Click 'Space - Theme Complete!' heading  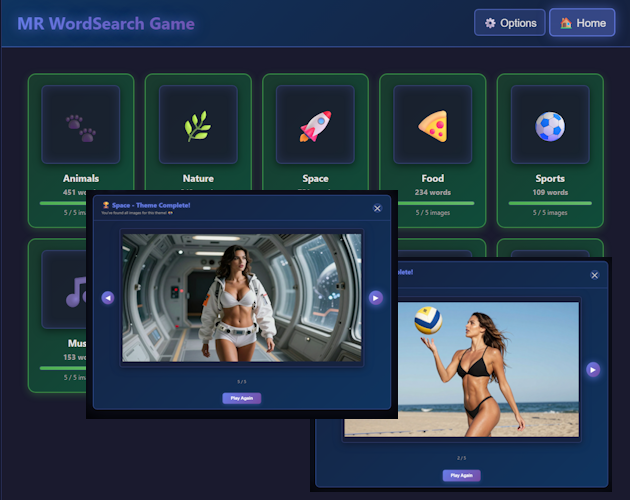point(151,205)
